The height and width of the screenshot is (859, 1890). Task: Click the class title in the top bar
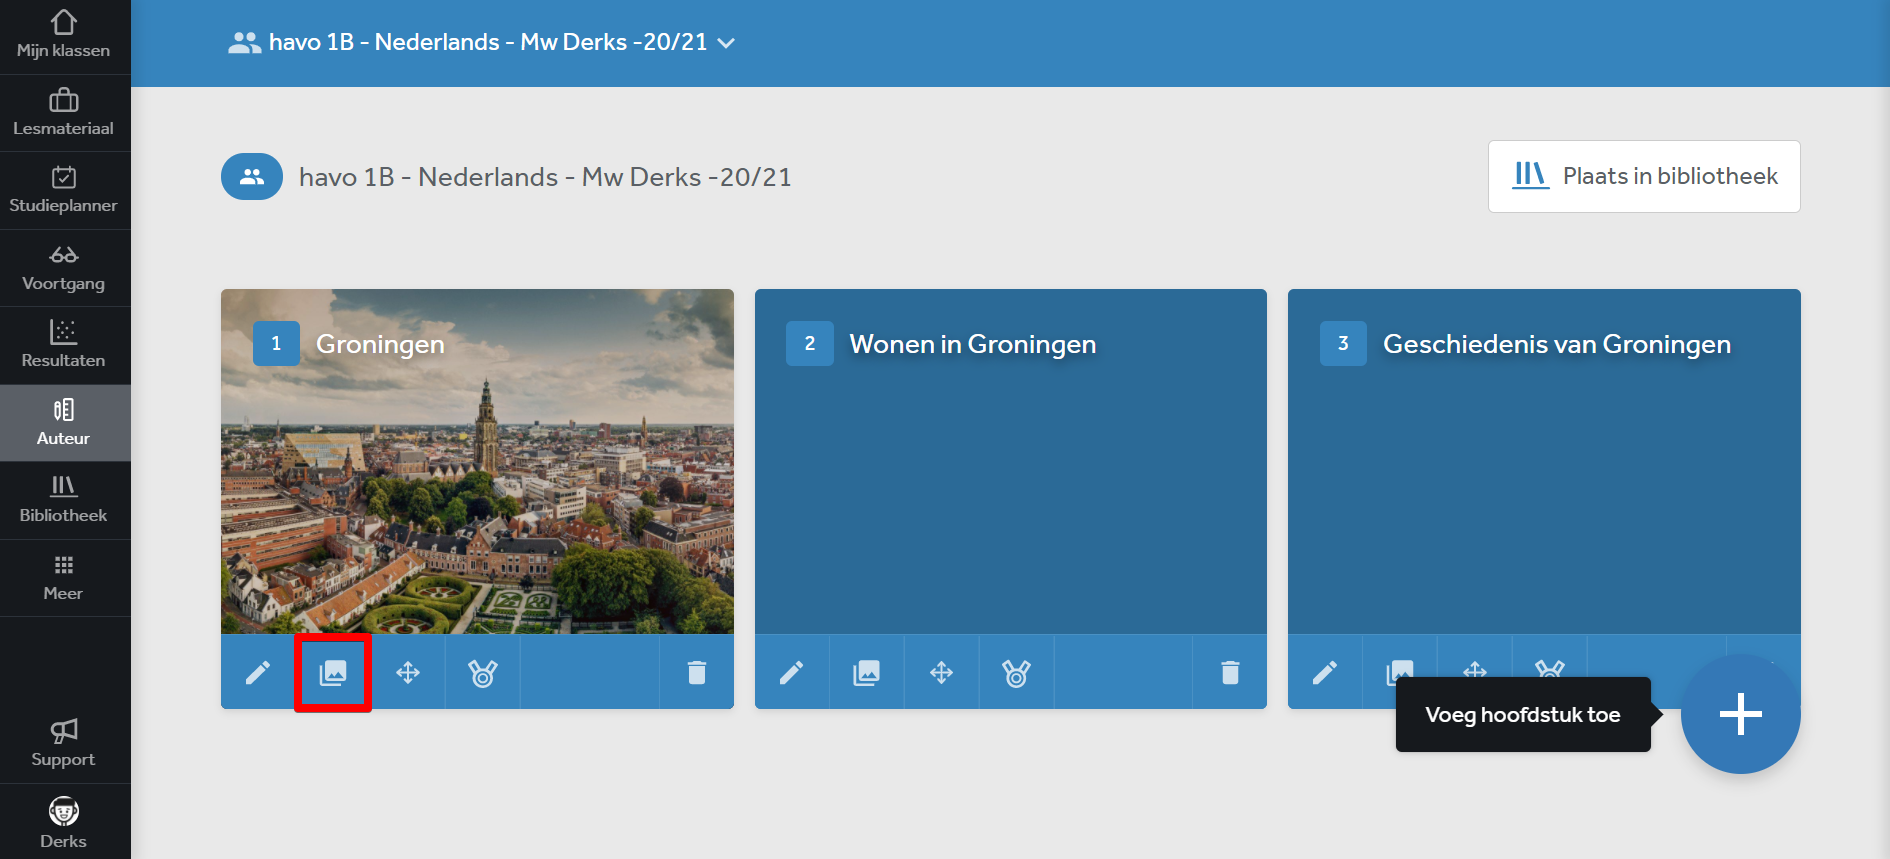488,42
